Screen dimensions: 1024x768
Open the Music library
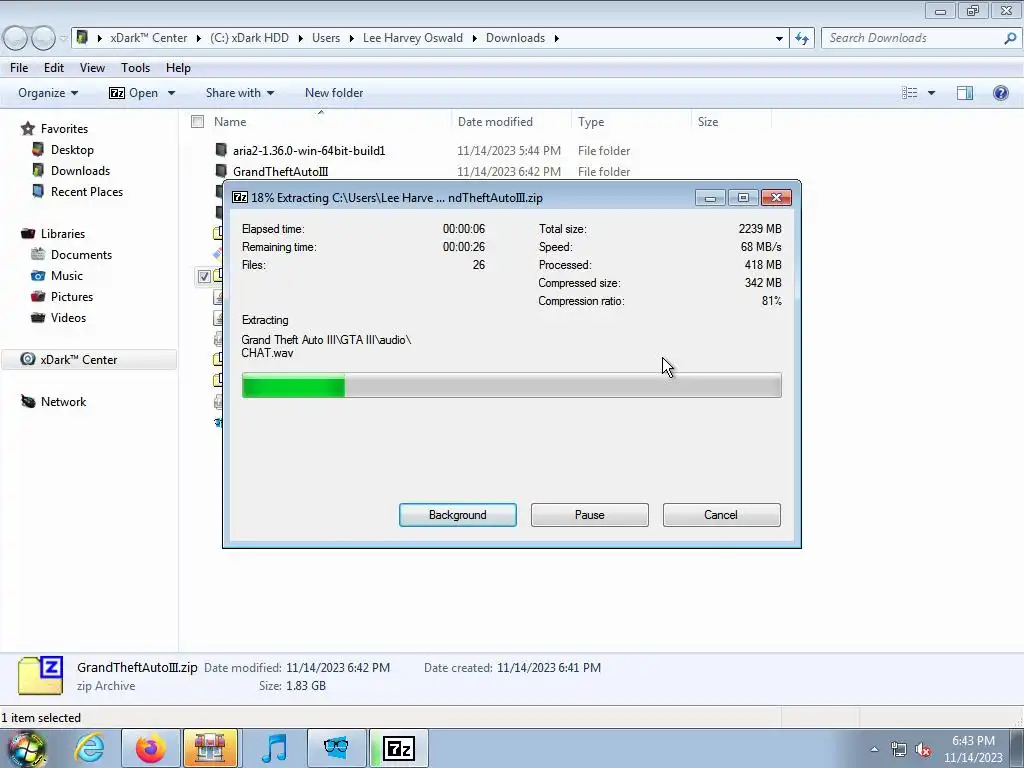[67, 276]
